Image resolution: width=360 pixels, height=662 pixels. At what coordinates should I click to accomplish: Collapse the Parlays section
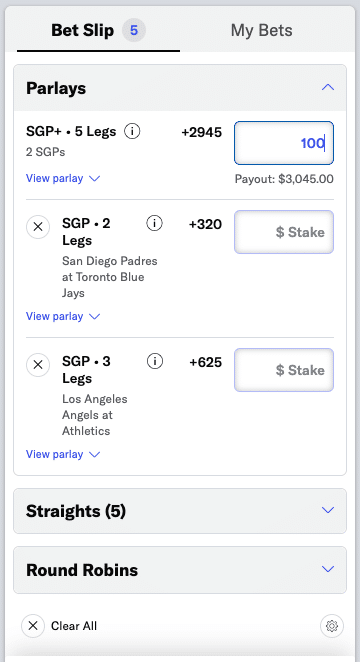pyautogui.click(x=328, y=87)
